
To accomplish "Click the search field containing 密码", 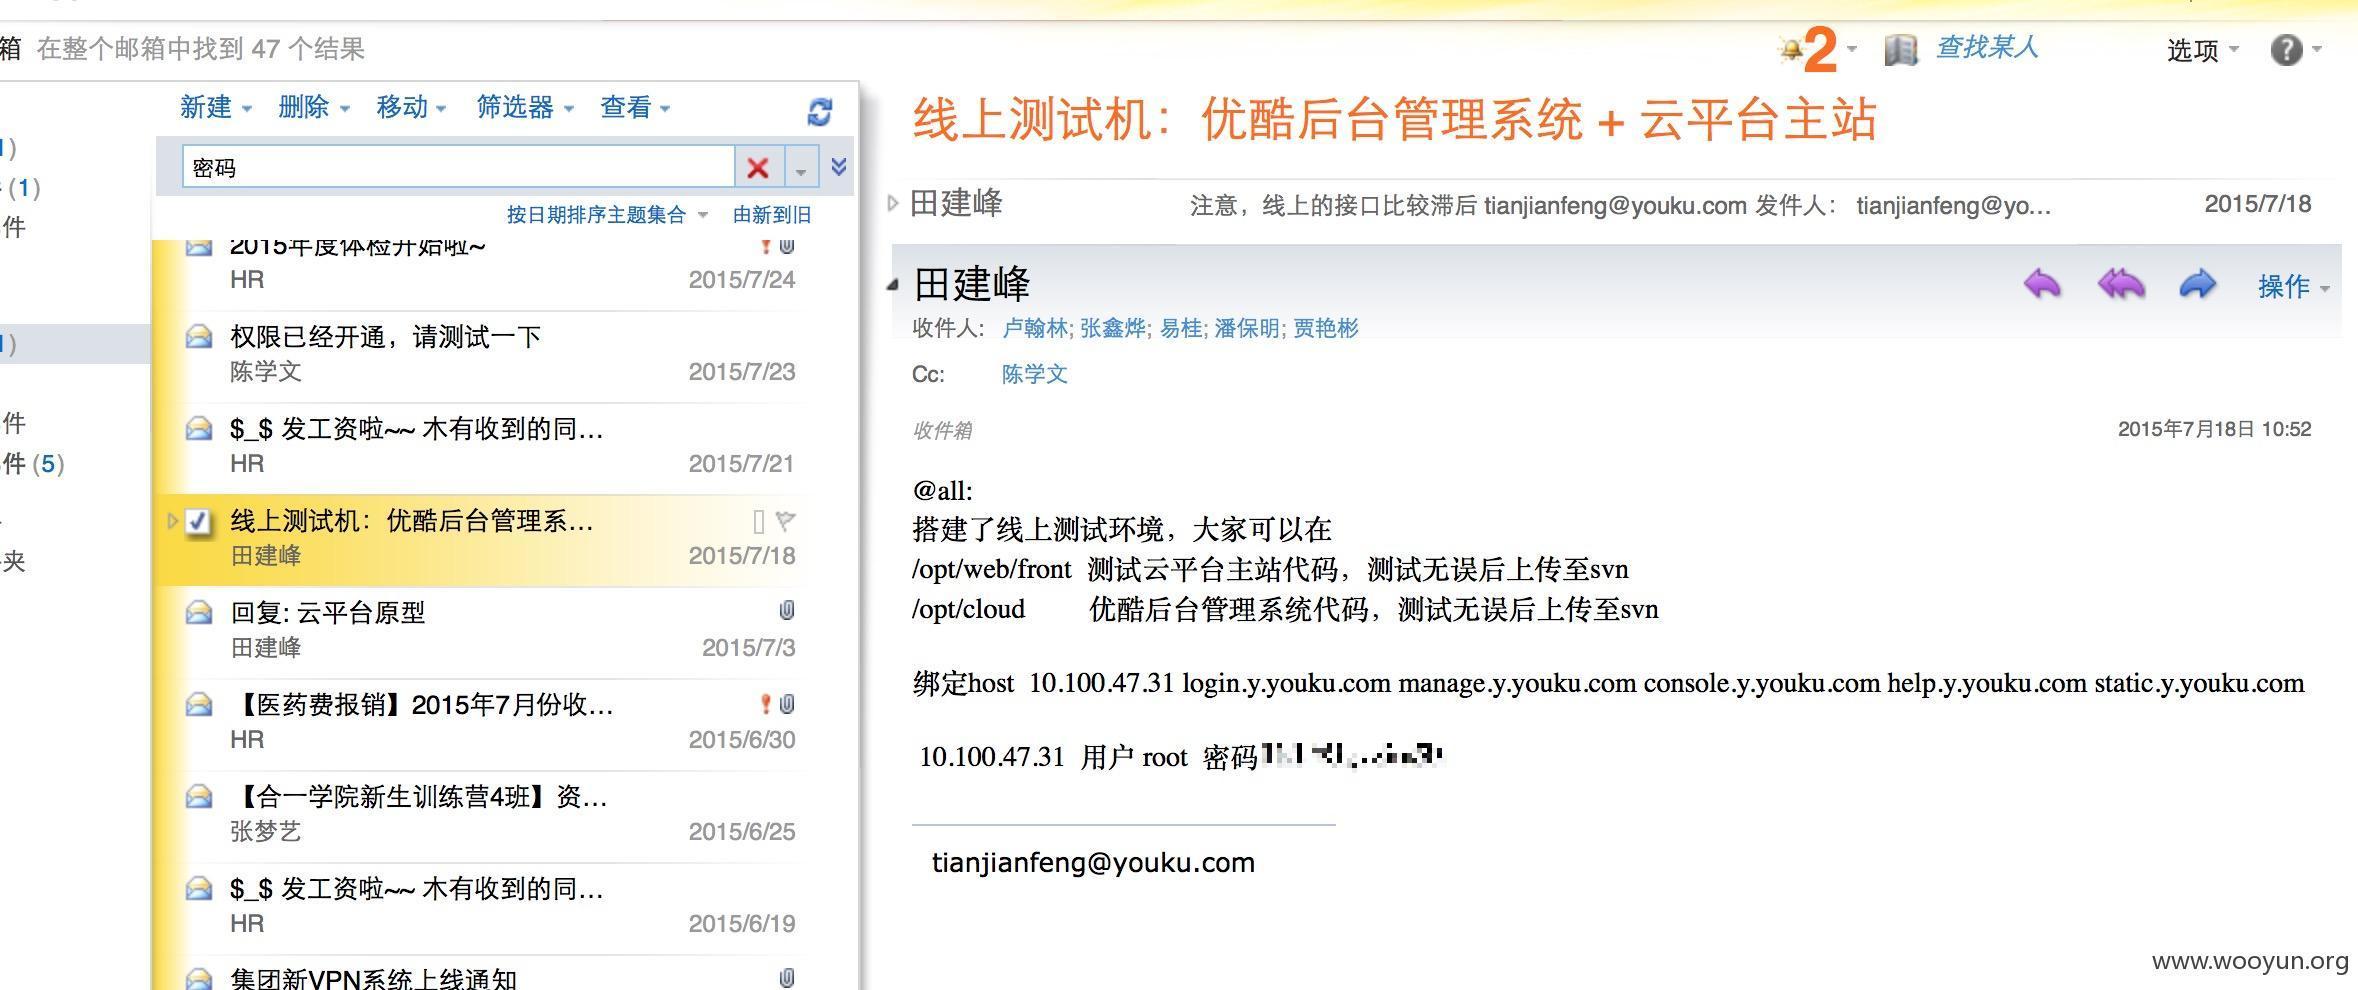I will tap(459, 167).
